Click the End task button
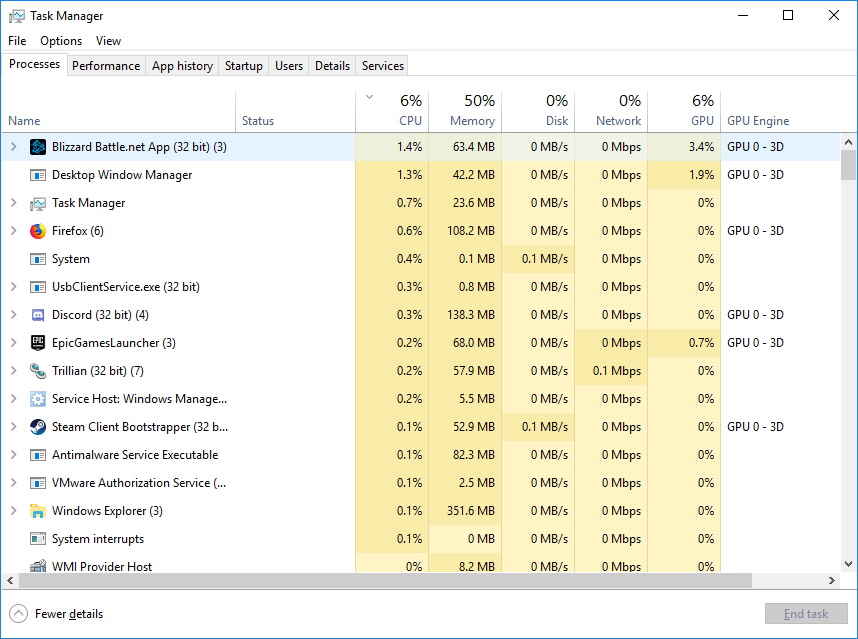The image size is (858, 639). [806, 614]
